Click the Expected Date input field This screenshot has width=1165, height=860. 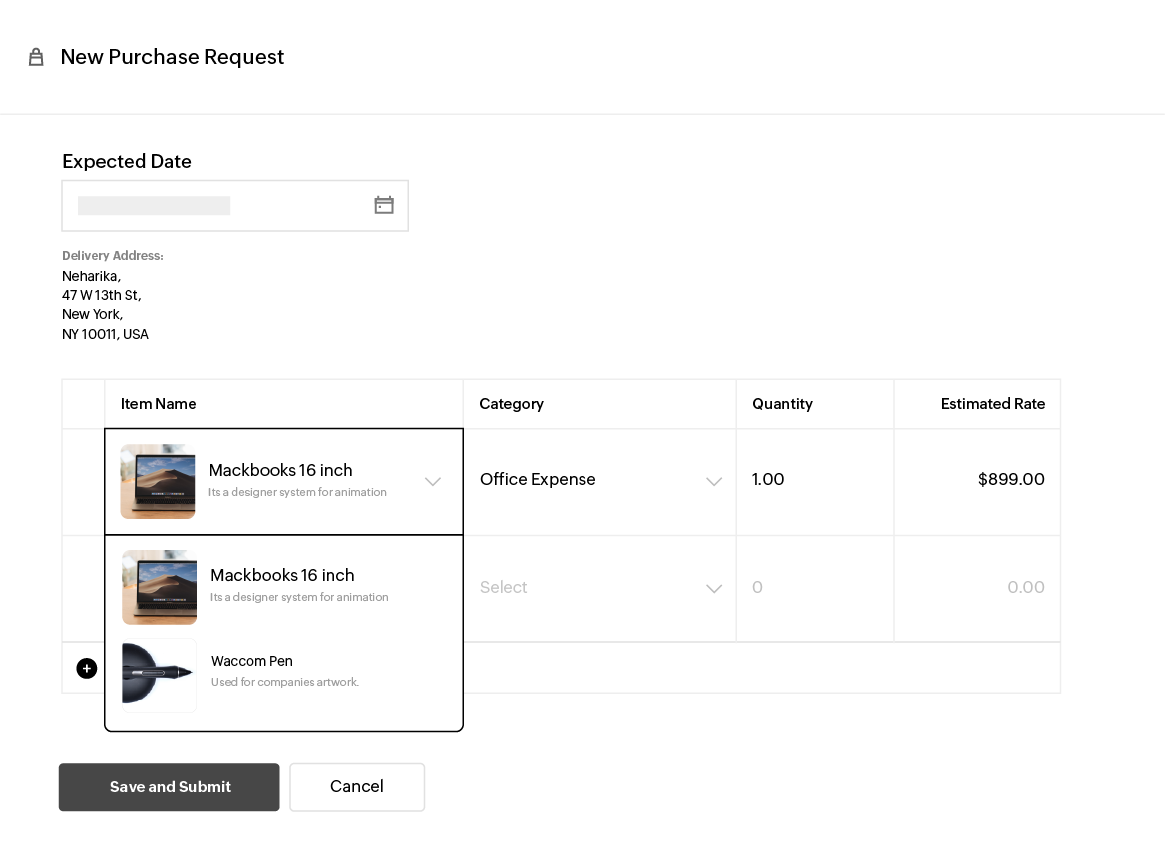pos(200,205)
